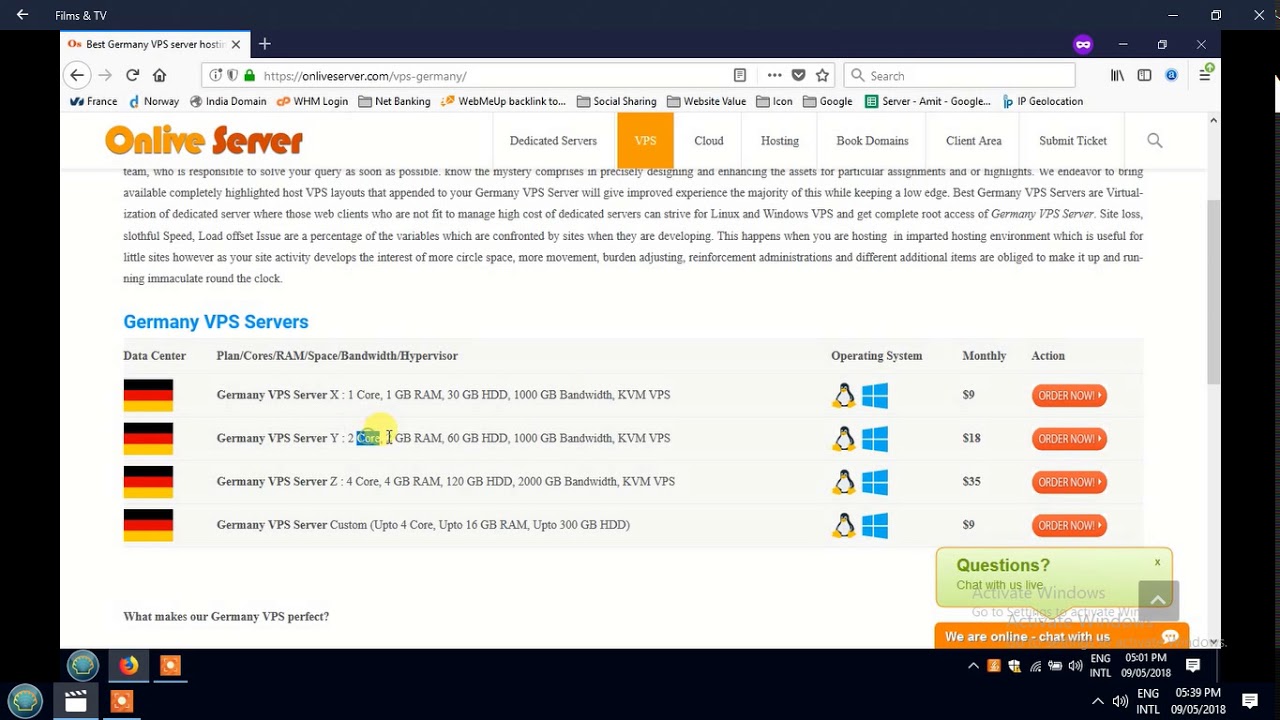Open the Norway bookmark

click(153, 101)
